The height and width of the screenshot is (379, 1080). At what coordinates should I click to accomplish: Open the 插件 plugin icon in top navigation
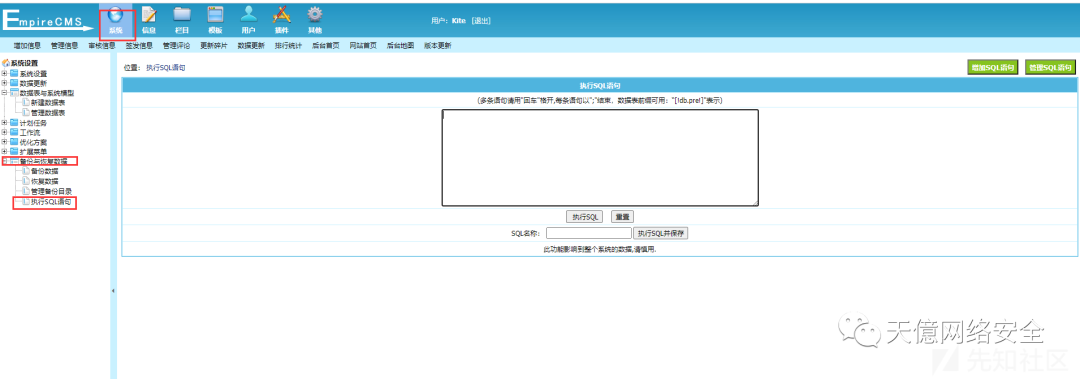coord(281,14)
